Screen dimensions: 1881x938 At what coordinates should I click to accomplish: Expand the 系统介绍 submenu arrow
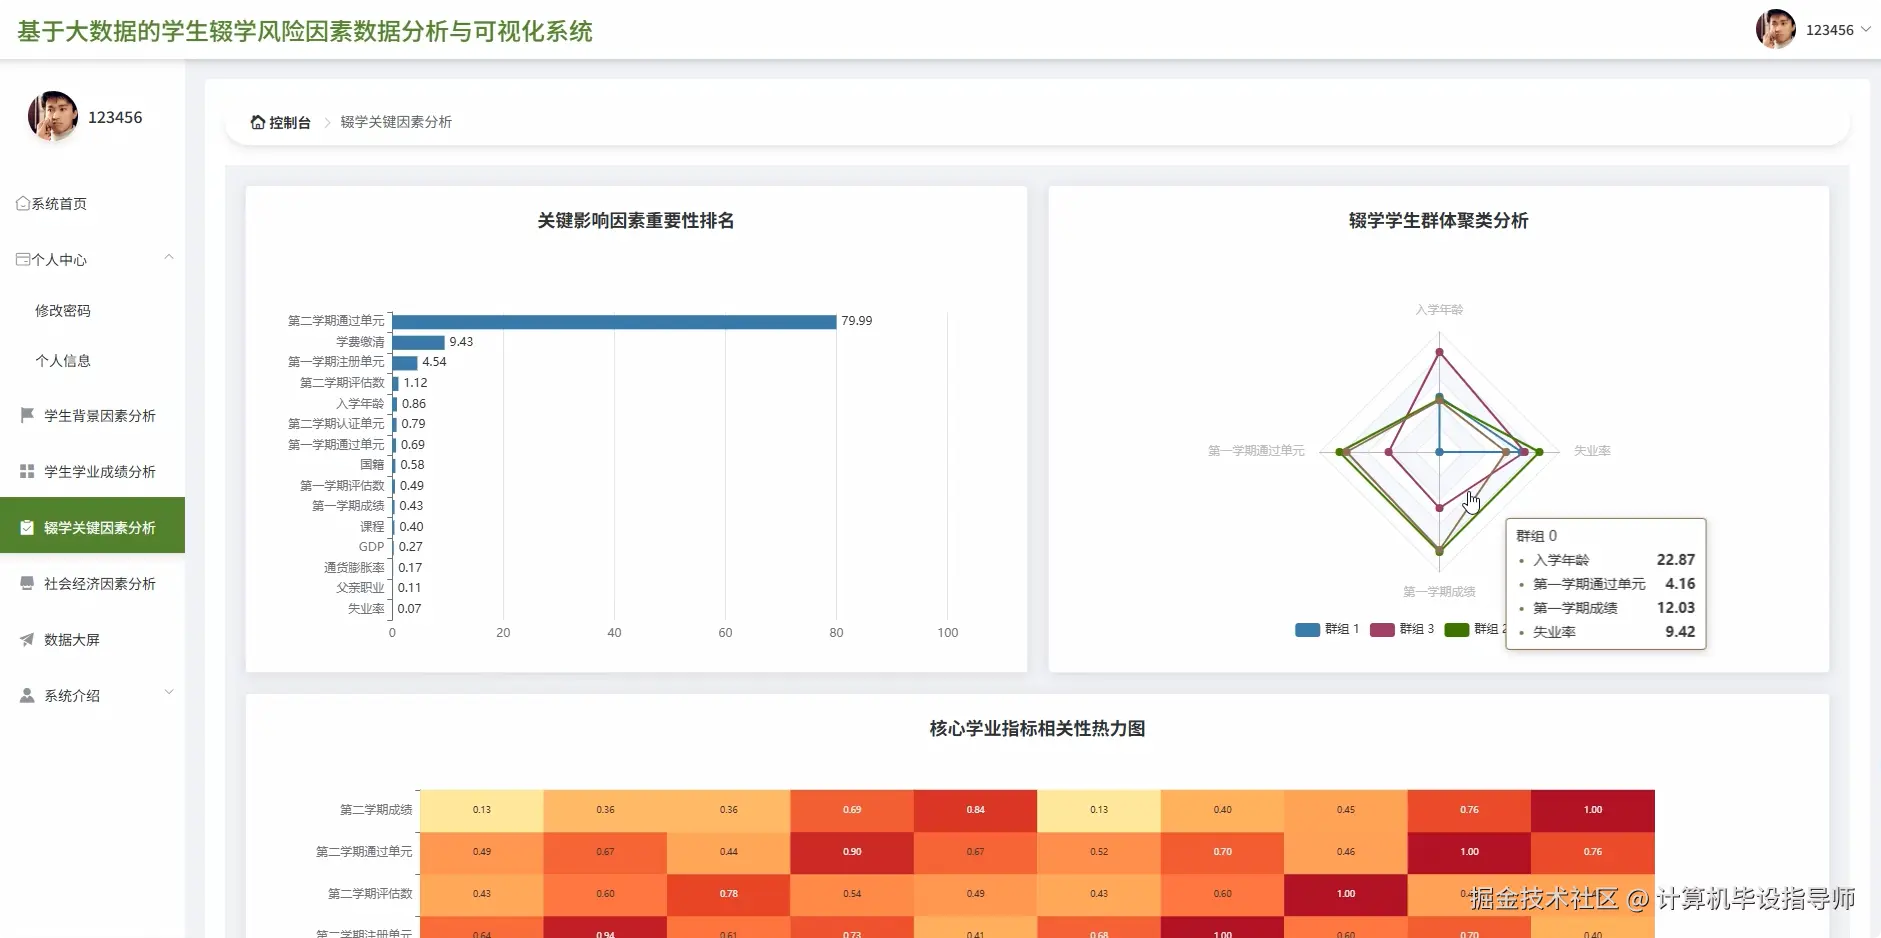[169, 692]
